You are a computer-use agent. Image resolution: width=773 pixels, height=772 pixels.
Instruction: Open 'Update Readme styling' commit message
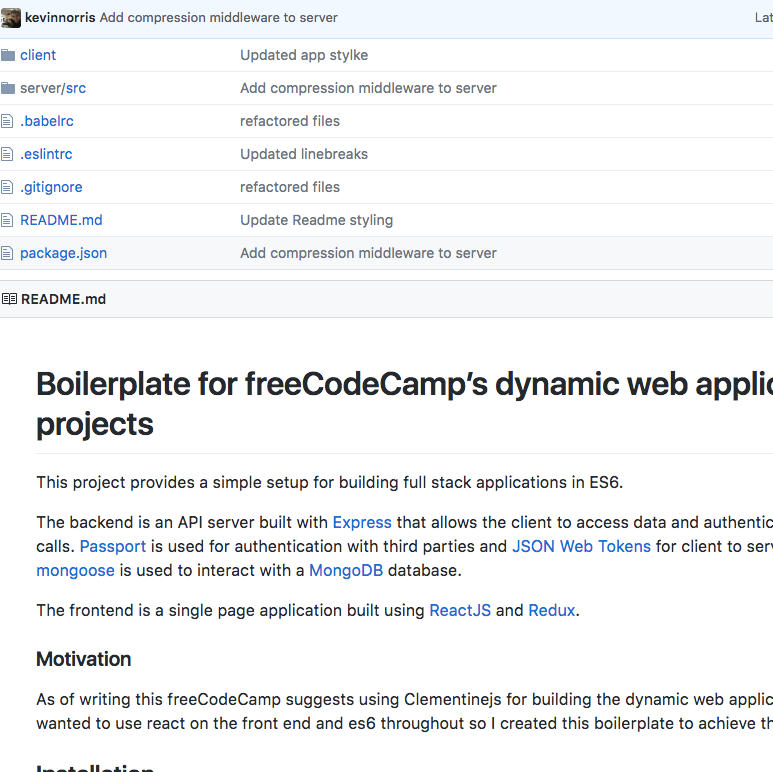(316, 220)
